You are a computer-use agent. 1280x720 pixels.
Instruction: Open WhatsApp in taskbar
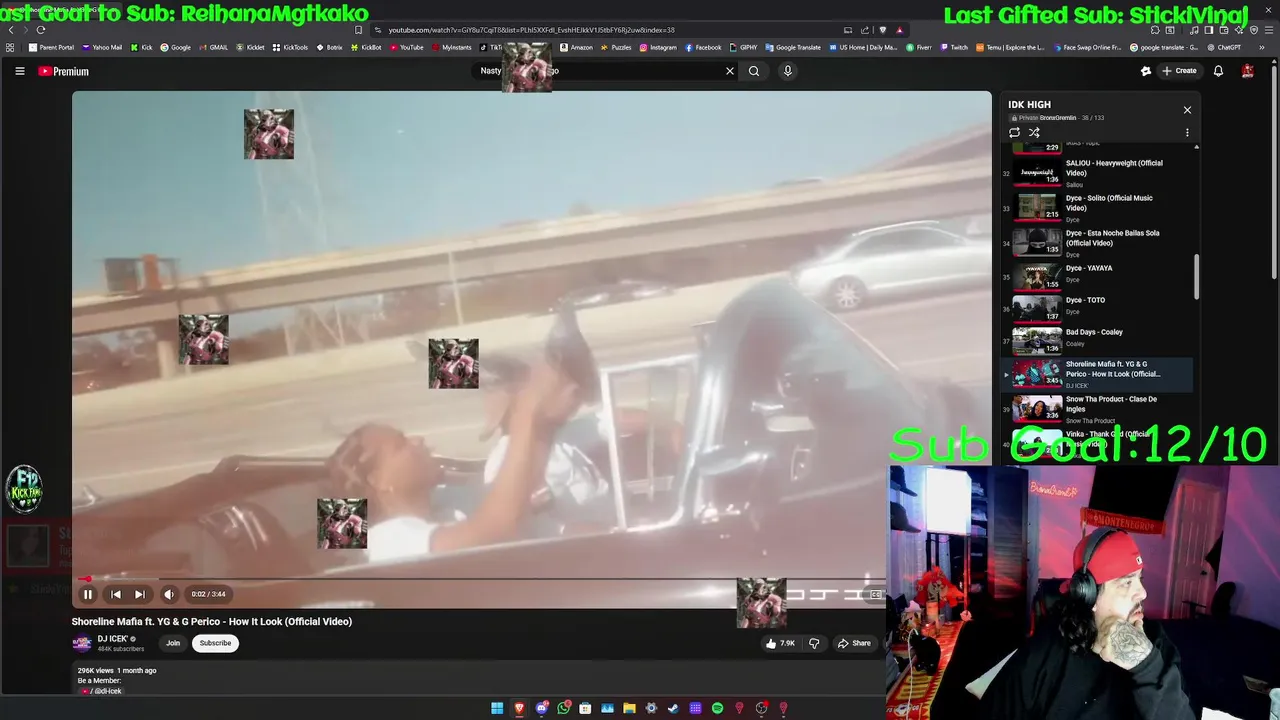[x=563, y=708]
